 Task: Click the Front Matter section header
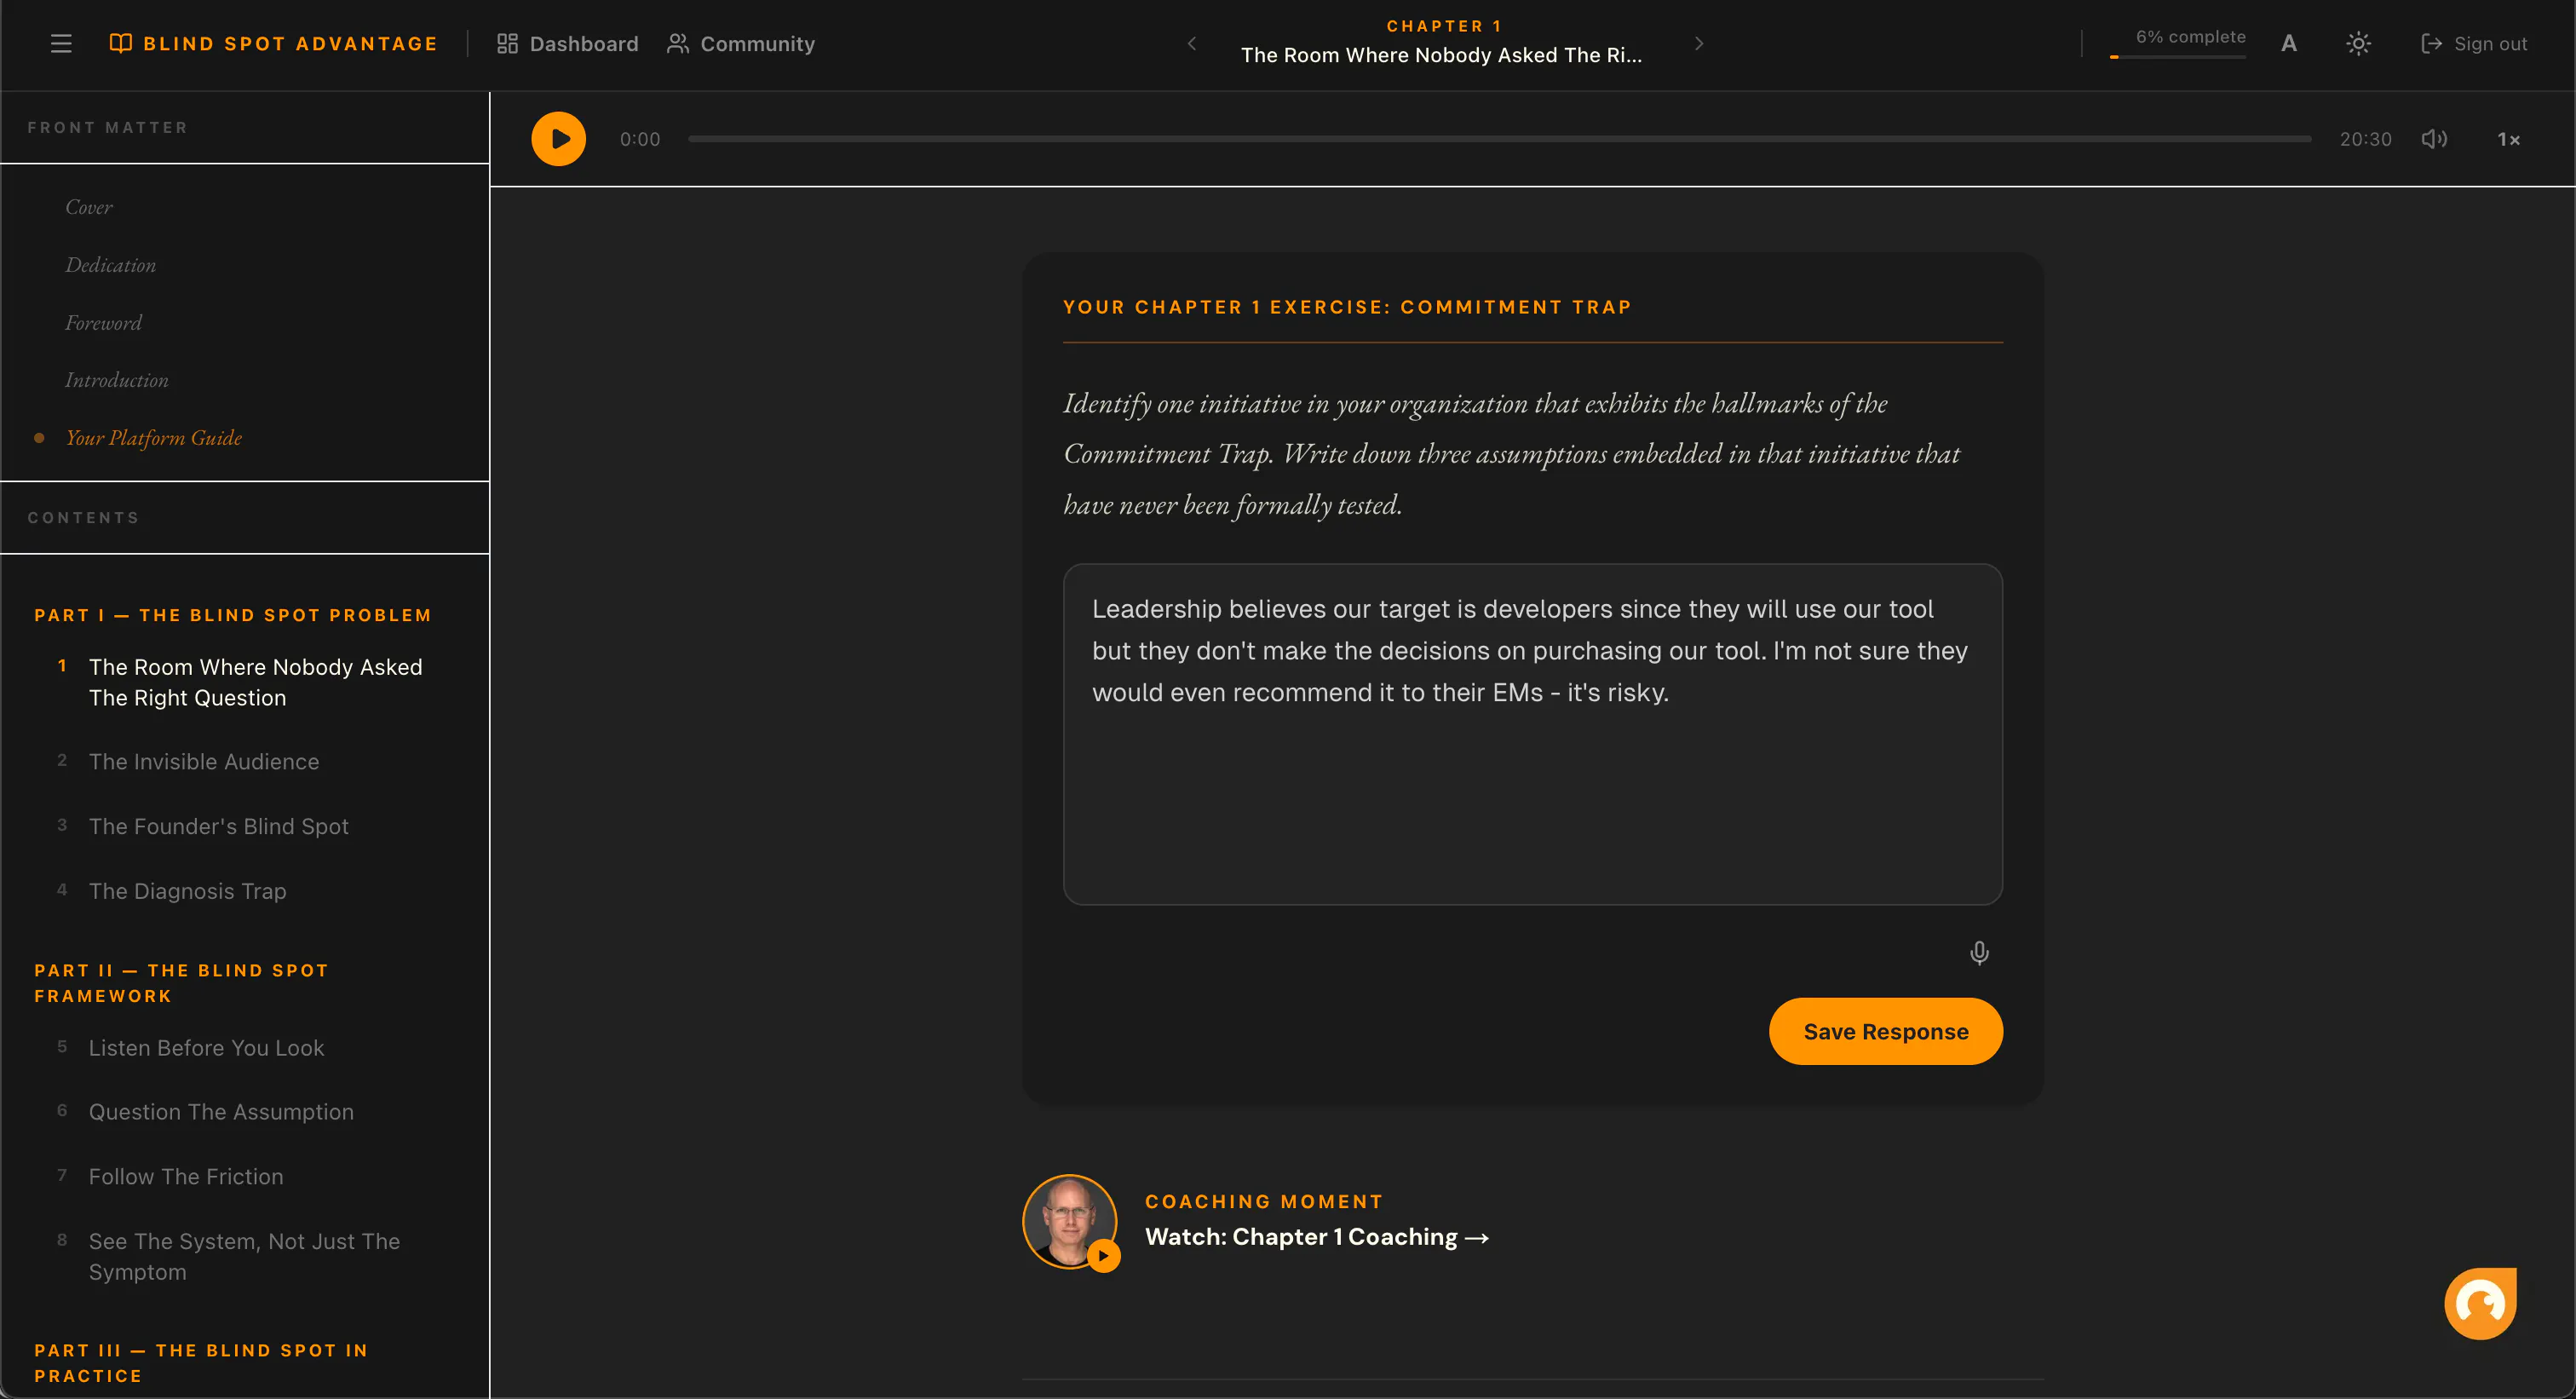click(x=107, y=127)
